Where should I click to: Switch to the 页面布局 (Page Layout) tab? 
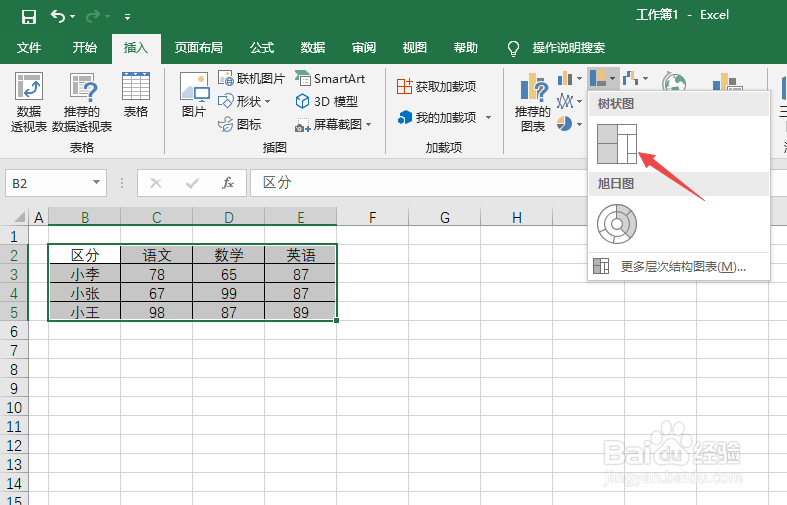tap(199, 48)
